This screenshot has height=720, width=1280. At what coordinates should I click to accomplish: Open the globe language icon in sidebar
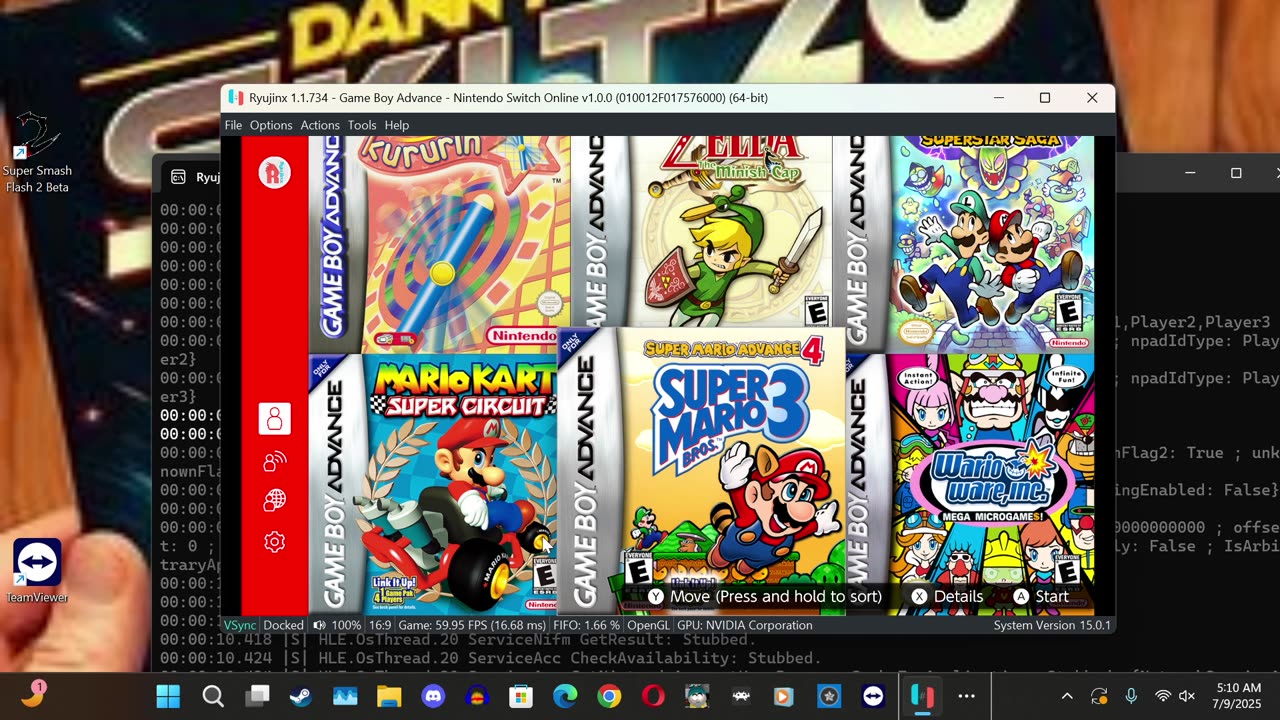274,500
